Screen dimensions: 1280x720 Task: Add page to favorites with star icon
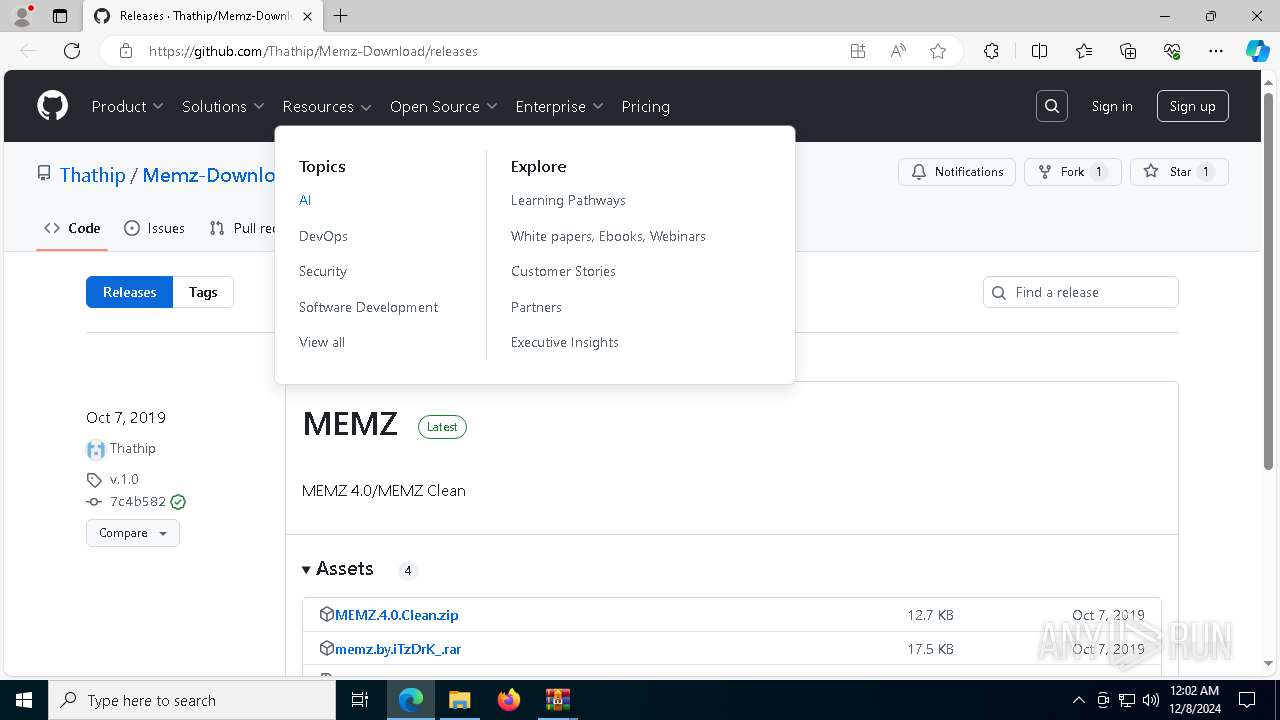(938, 51)
